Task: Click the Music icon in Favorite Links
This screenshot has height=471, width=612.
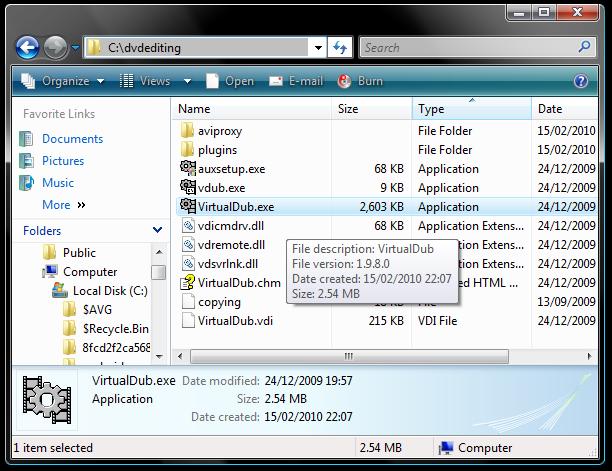Action: click(x=26, y=183)
